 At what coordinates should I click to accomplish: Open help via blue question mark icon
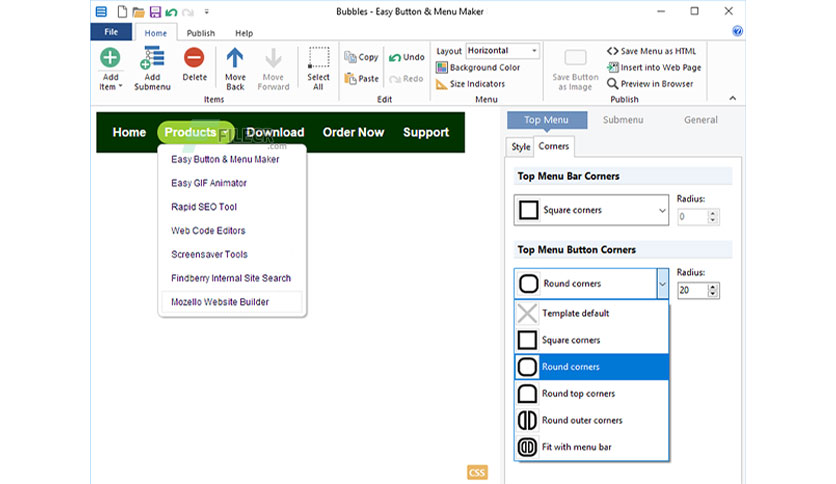[x=737, y=31]
